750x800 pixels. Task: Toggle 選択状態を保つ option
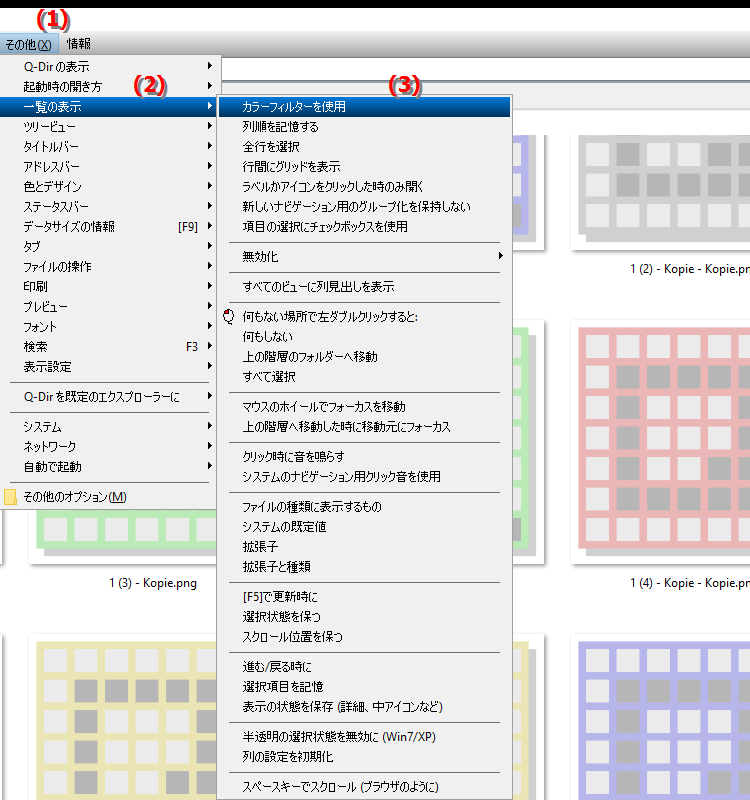(364, 616)
